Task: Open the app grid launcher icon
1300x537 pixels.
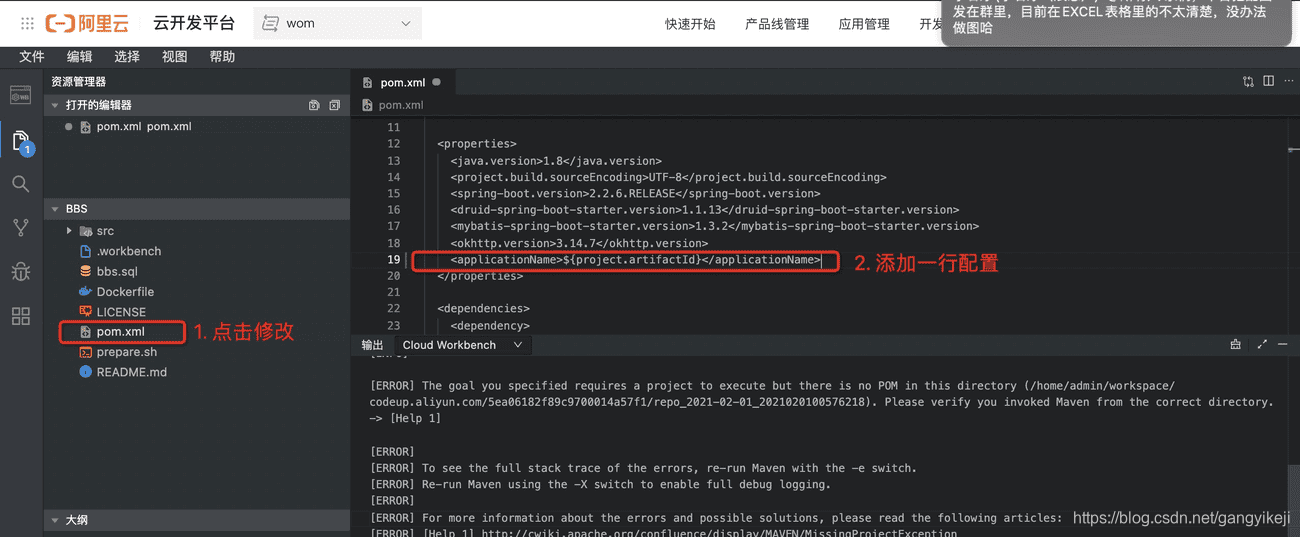Action: pos(27,23)
